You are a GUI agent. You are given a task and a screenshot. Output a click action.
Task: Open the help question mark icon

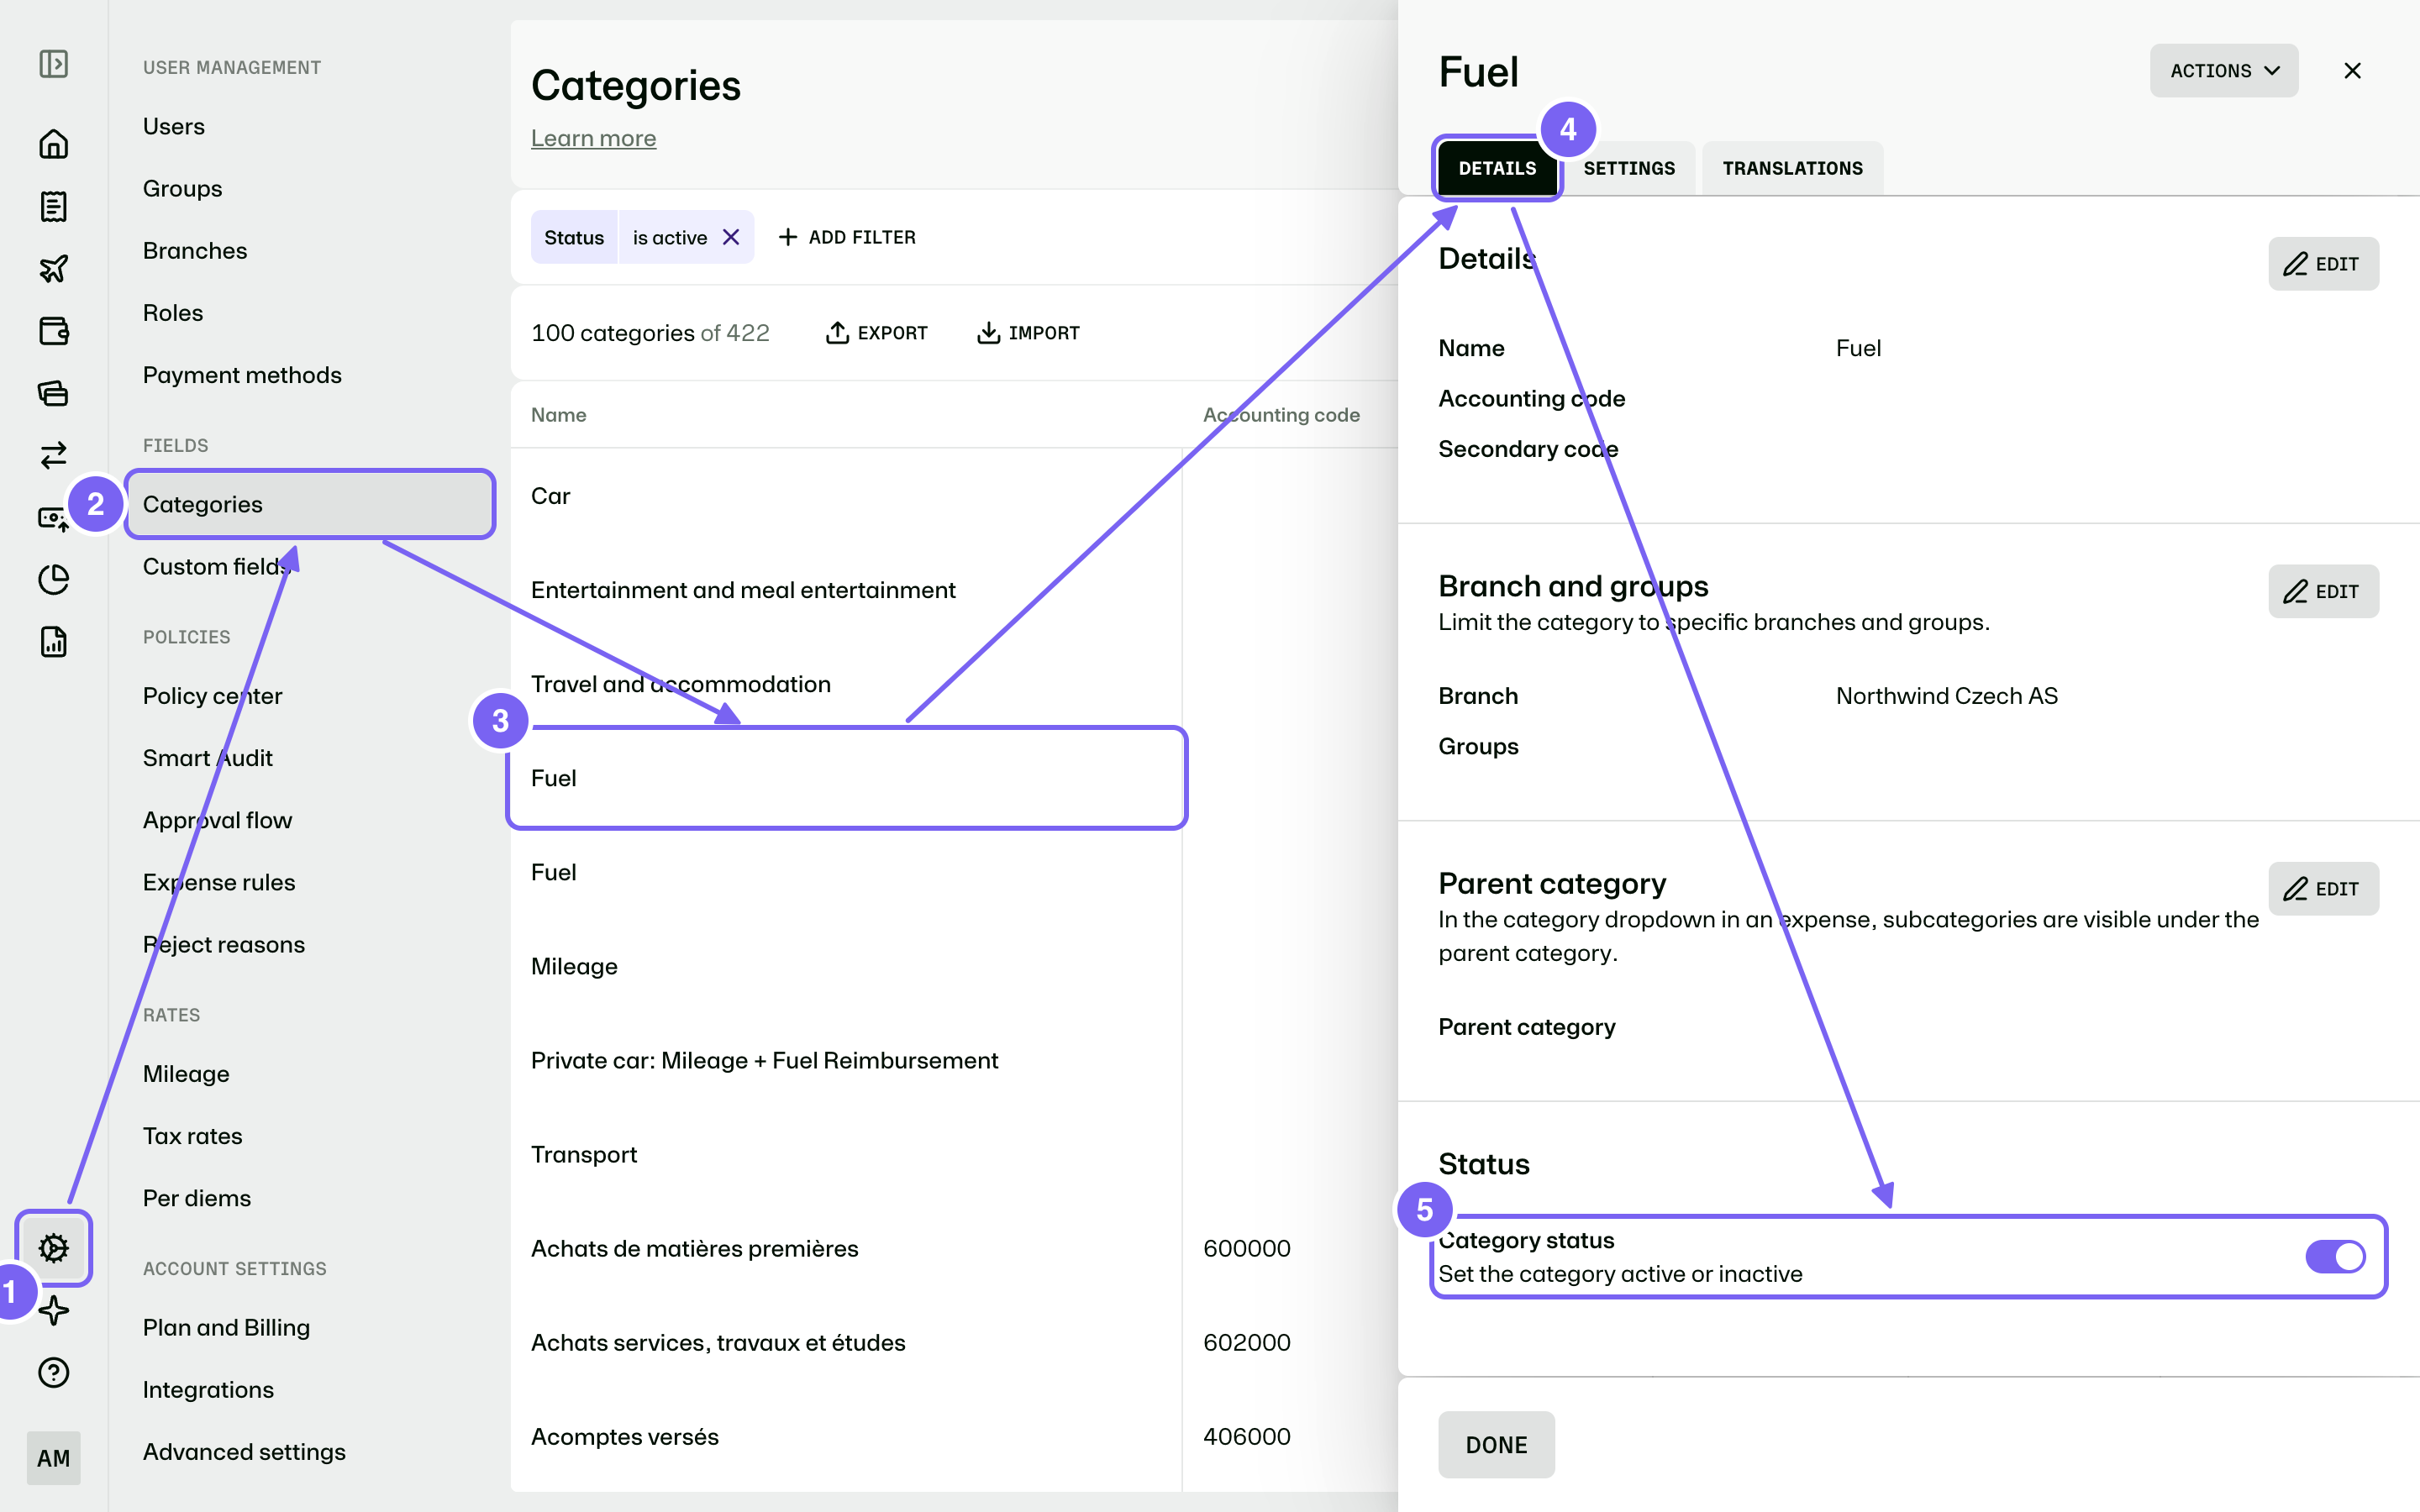pyautogui.click(x=53, y=1372)
